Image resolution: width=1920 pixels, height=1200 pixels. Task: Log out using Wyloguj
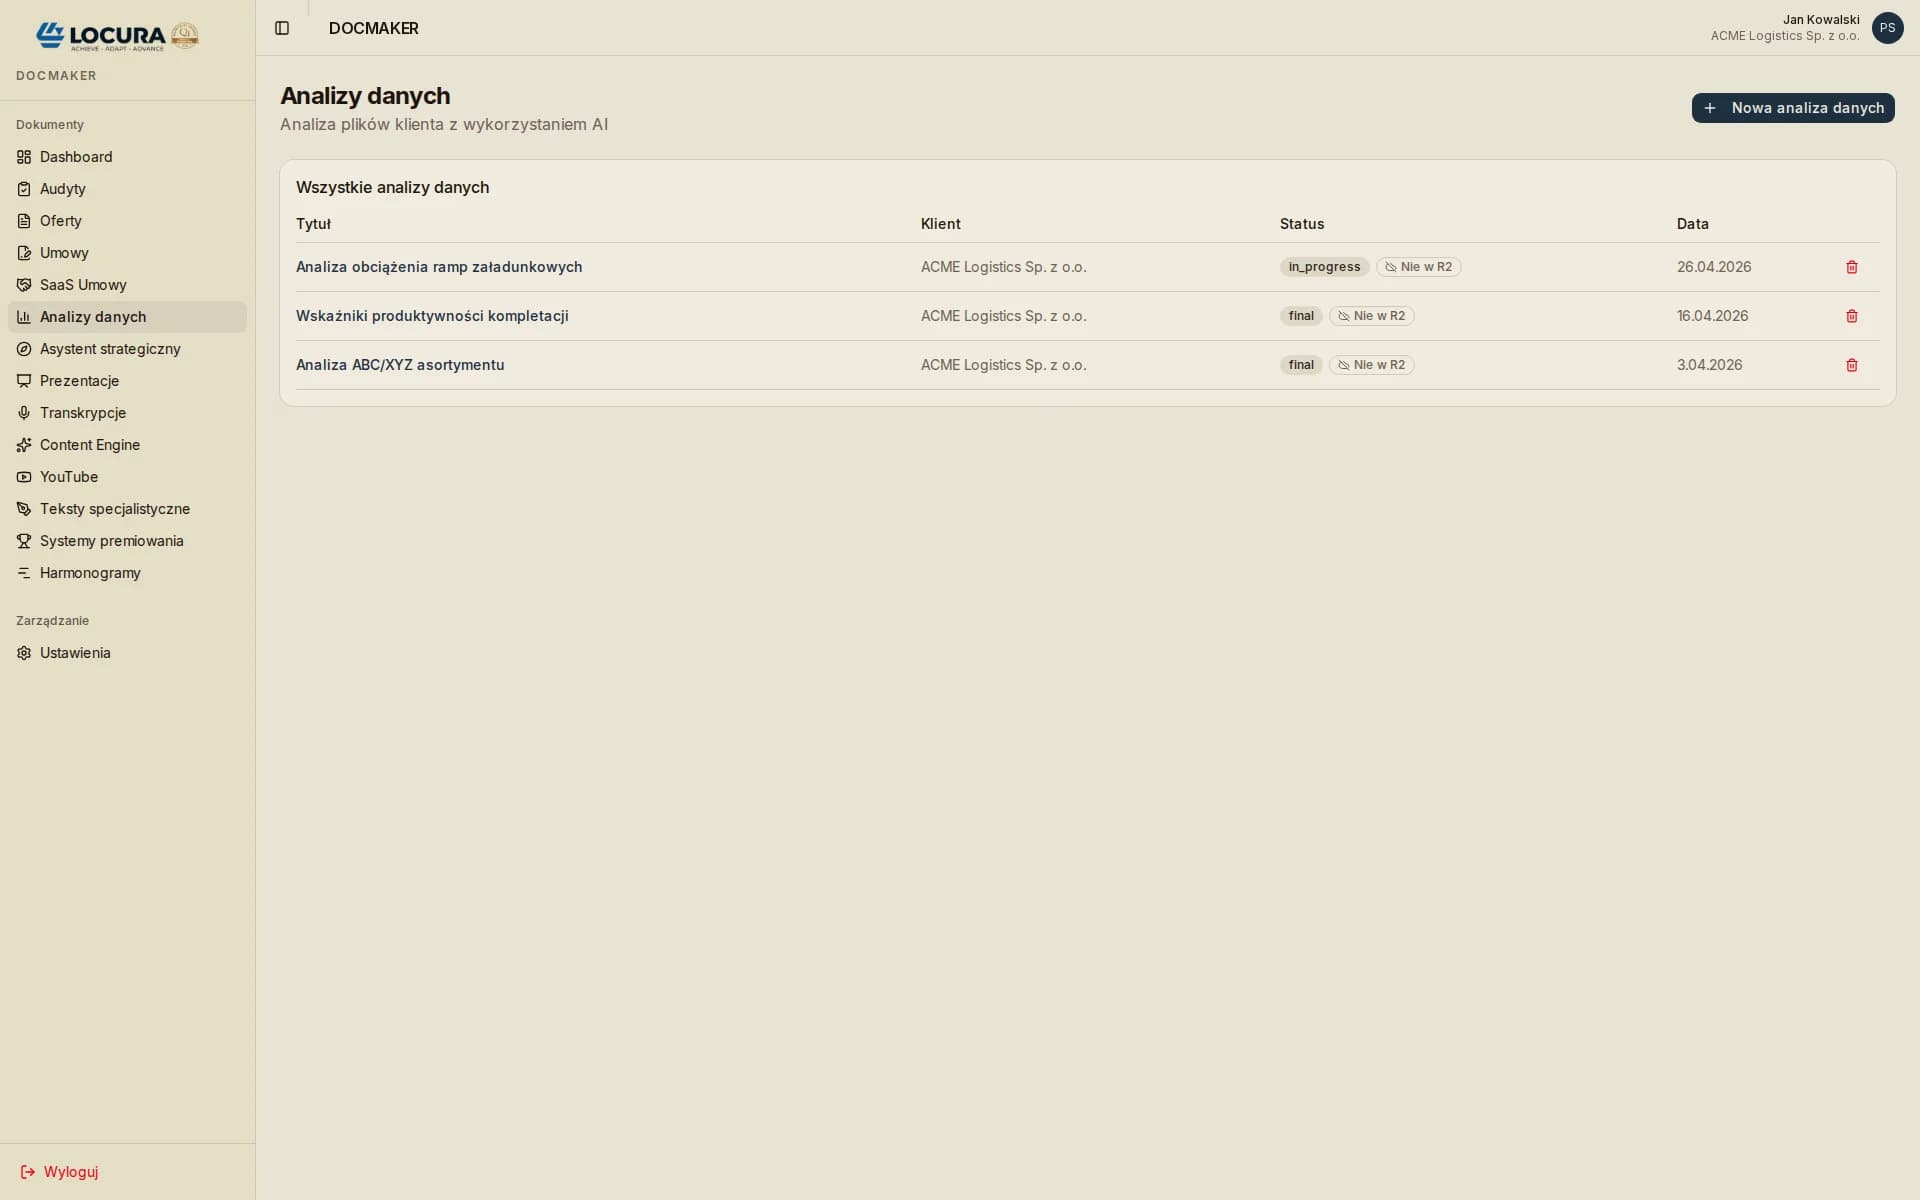(59, 1172)
